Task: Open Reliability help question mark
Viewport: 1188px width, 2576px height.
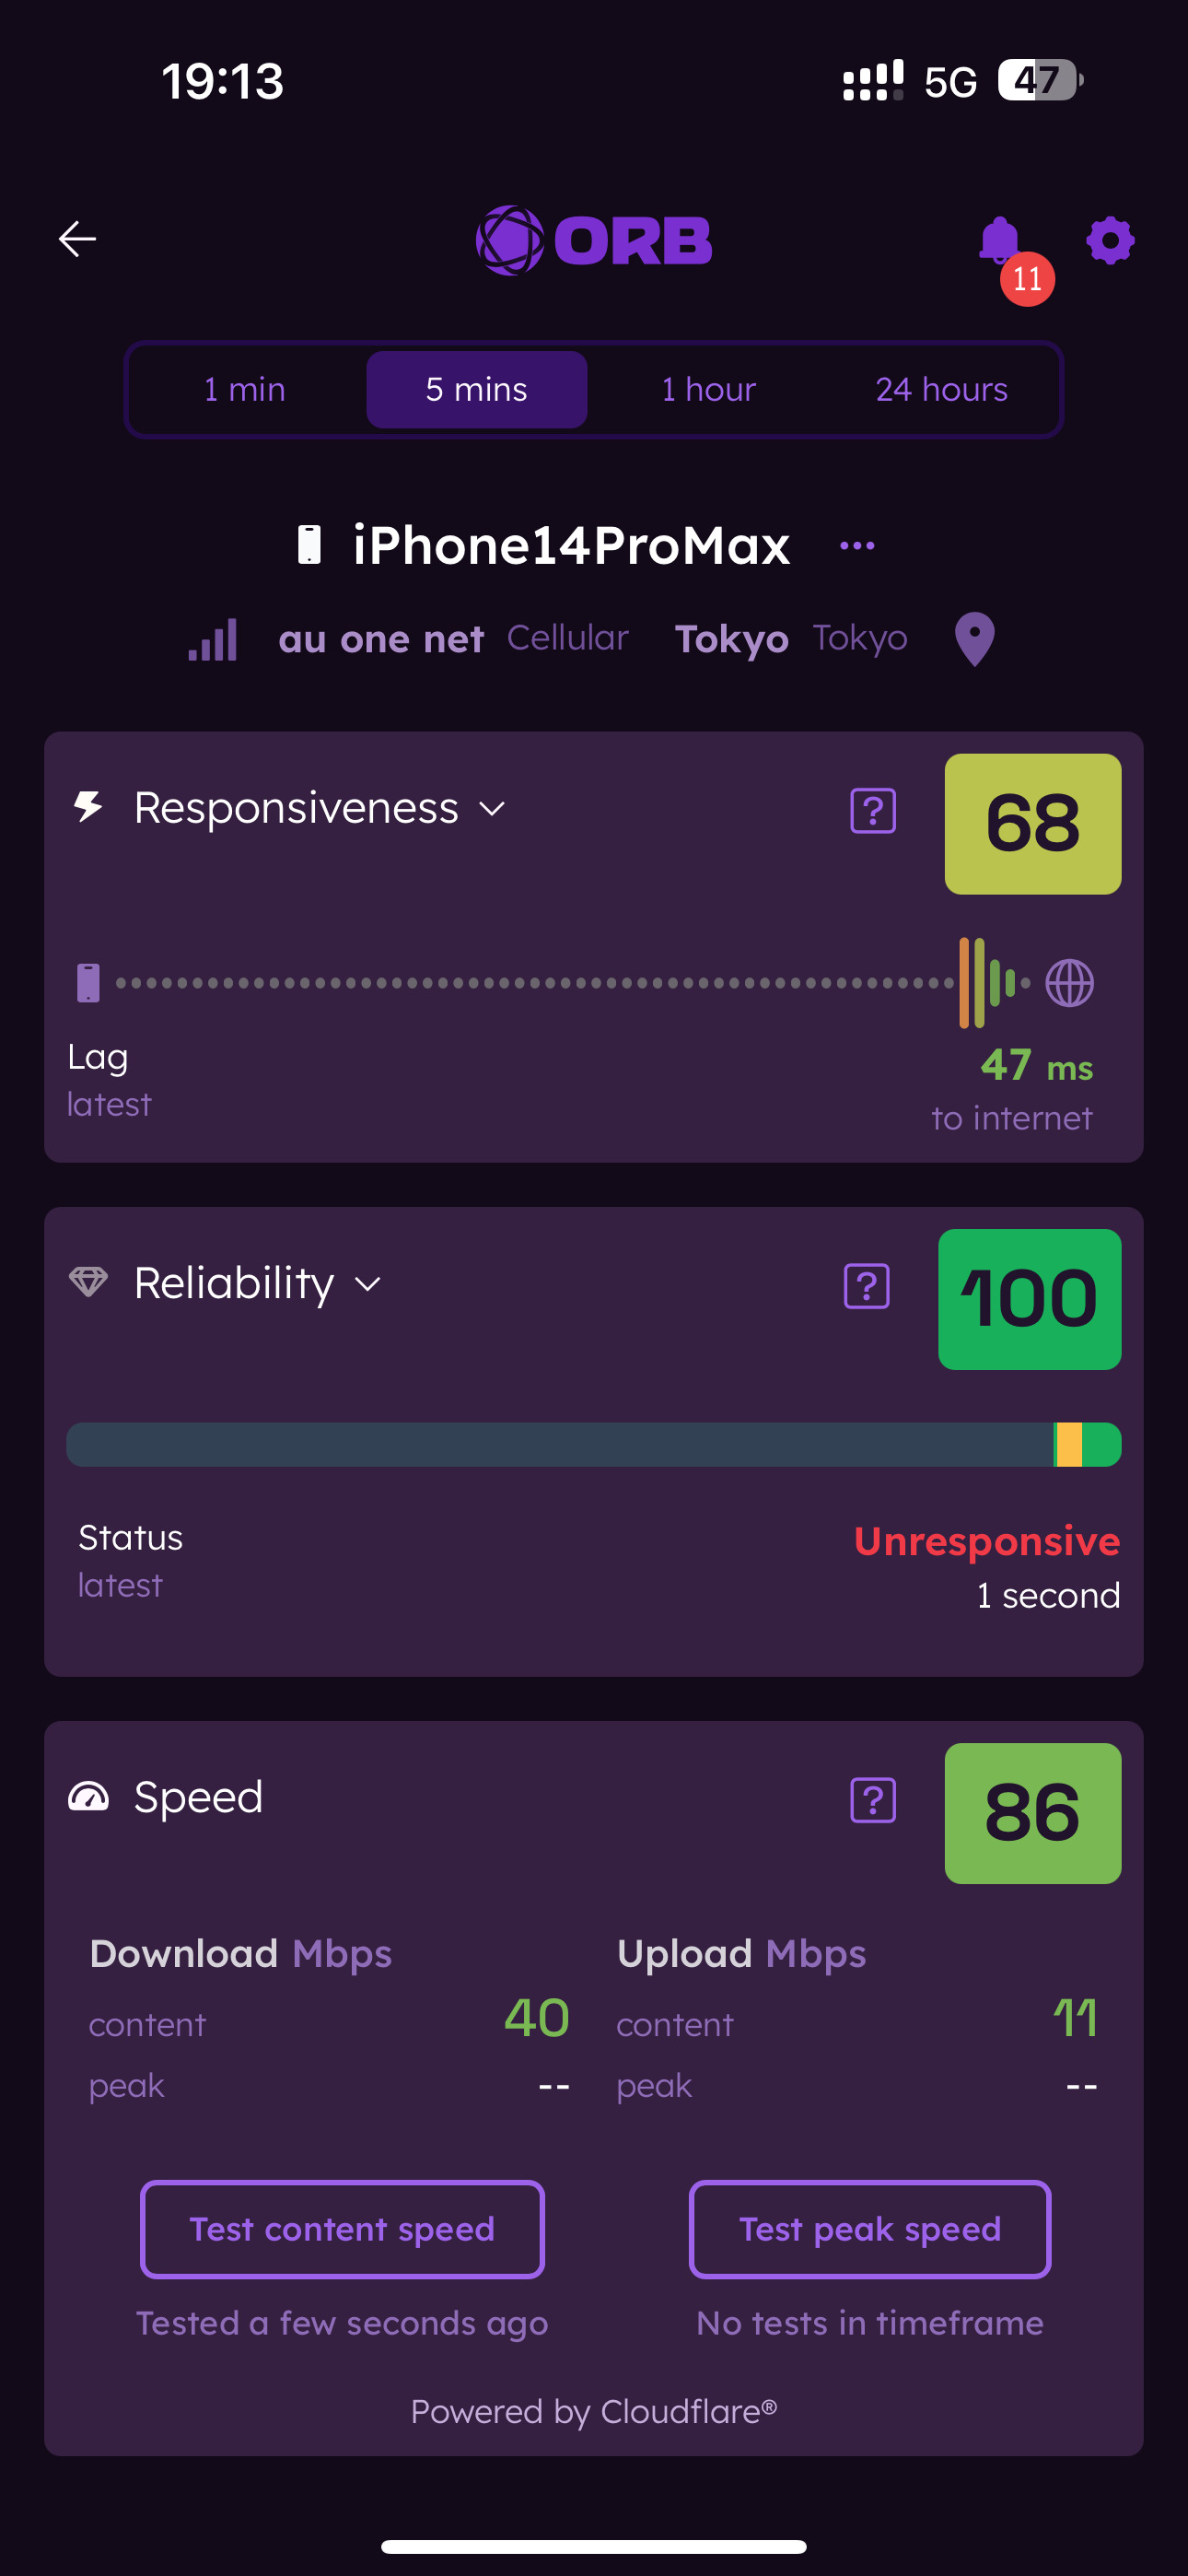Action: pos(866,1286)
